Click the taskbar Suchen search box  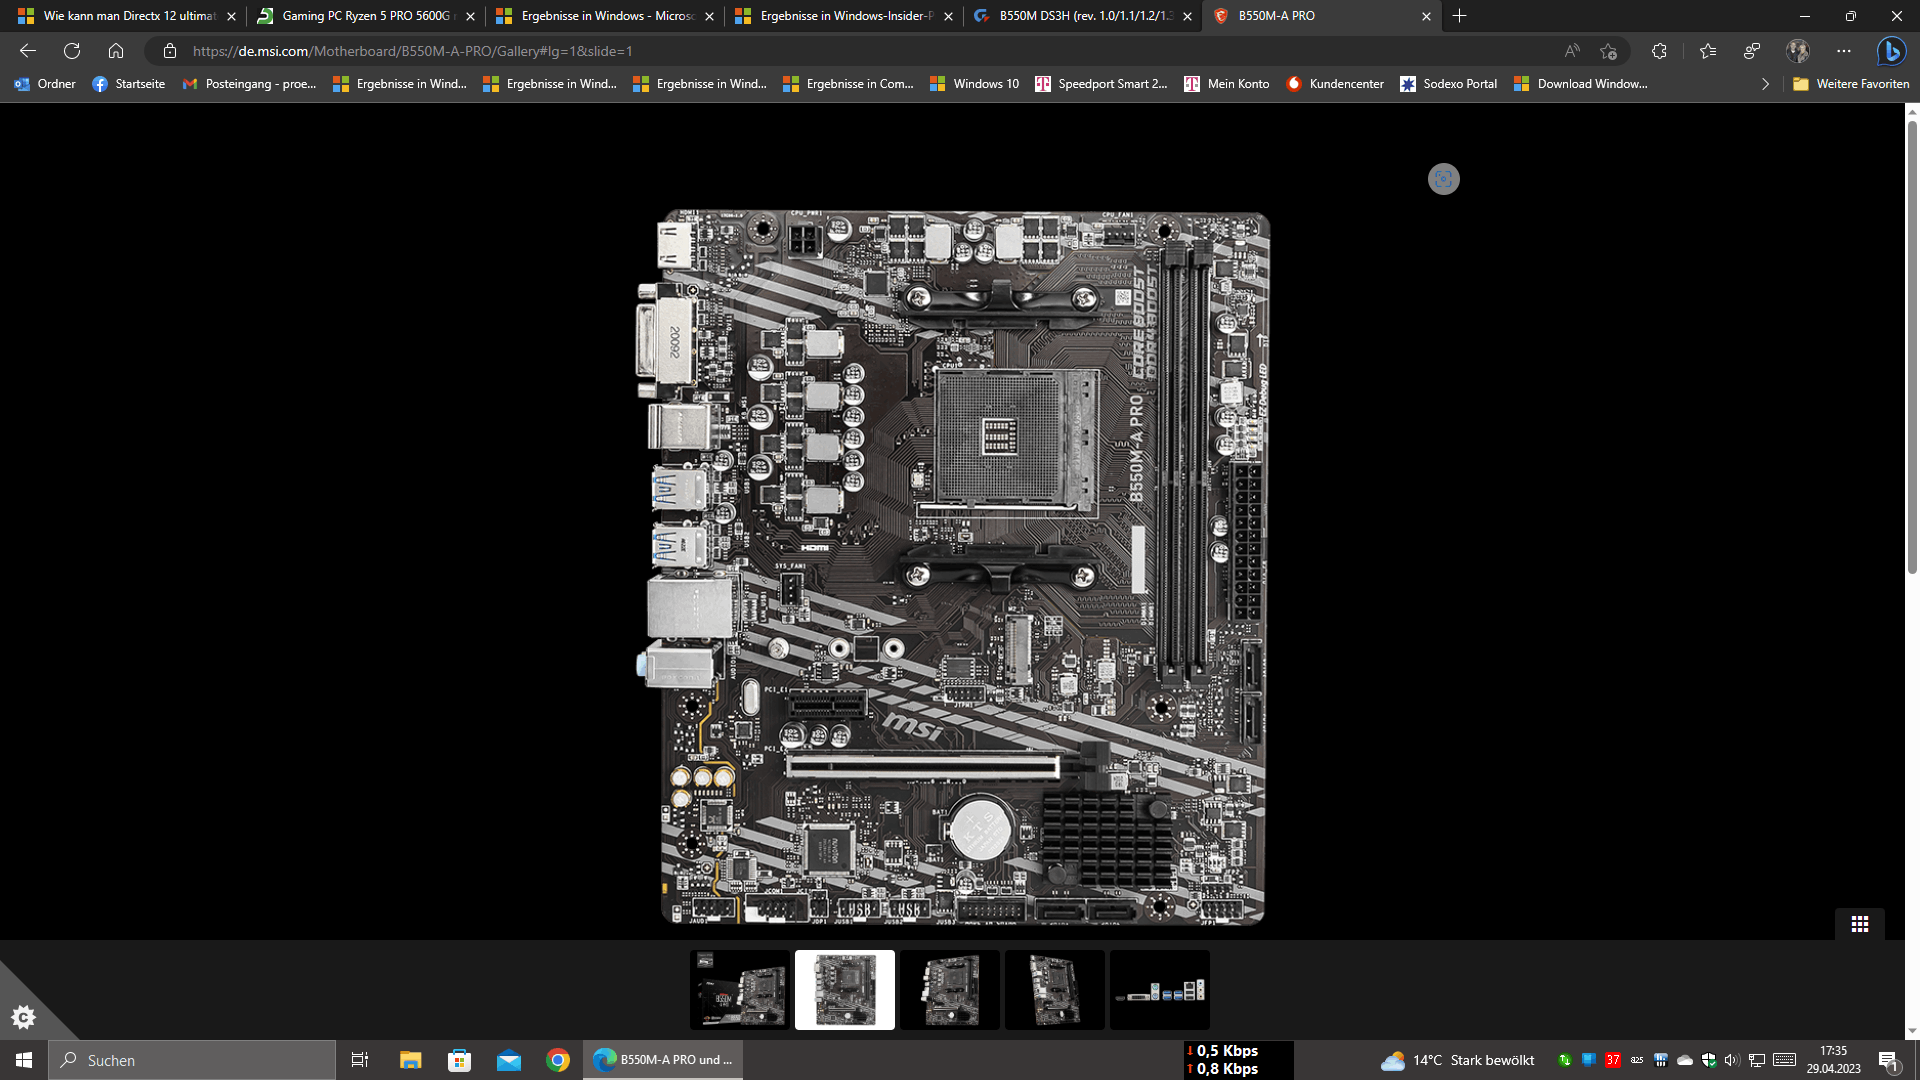[192, 1060]
